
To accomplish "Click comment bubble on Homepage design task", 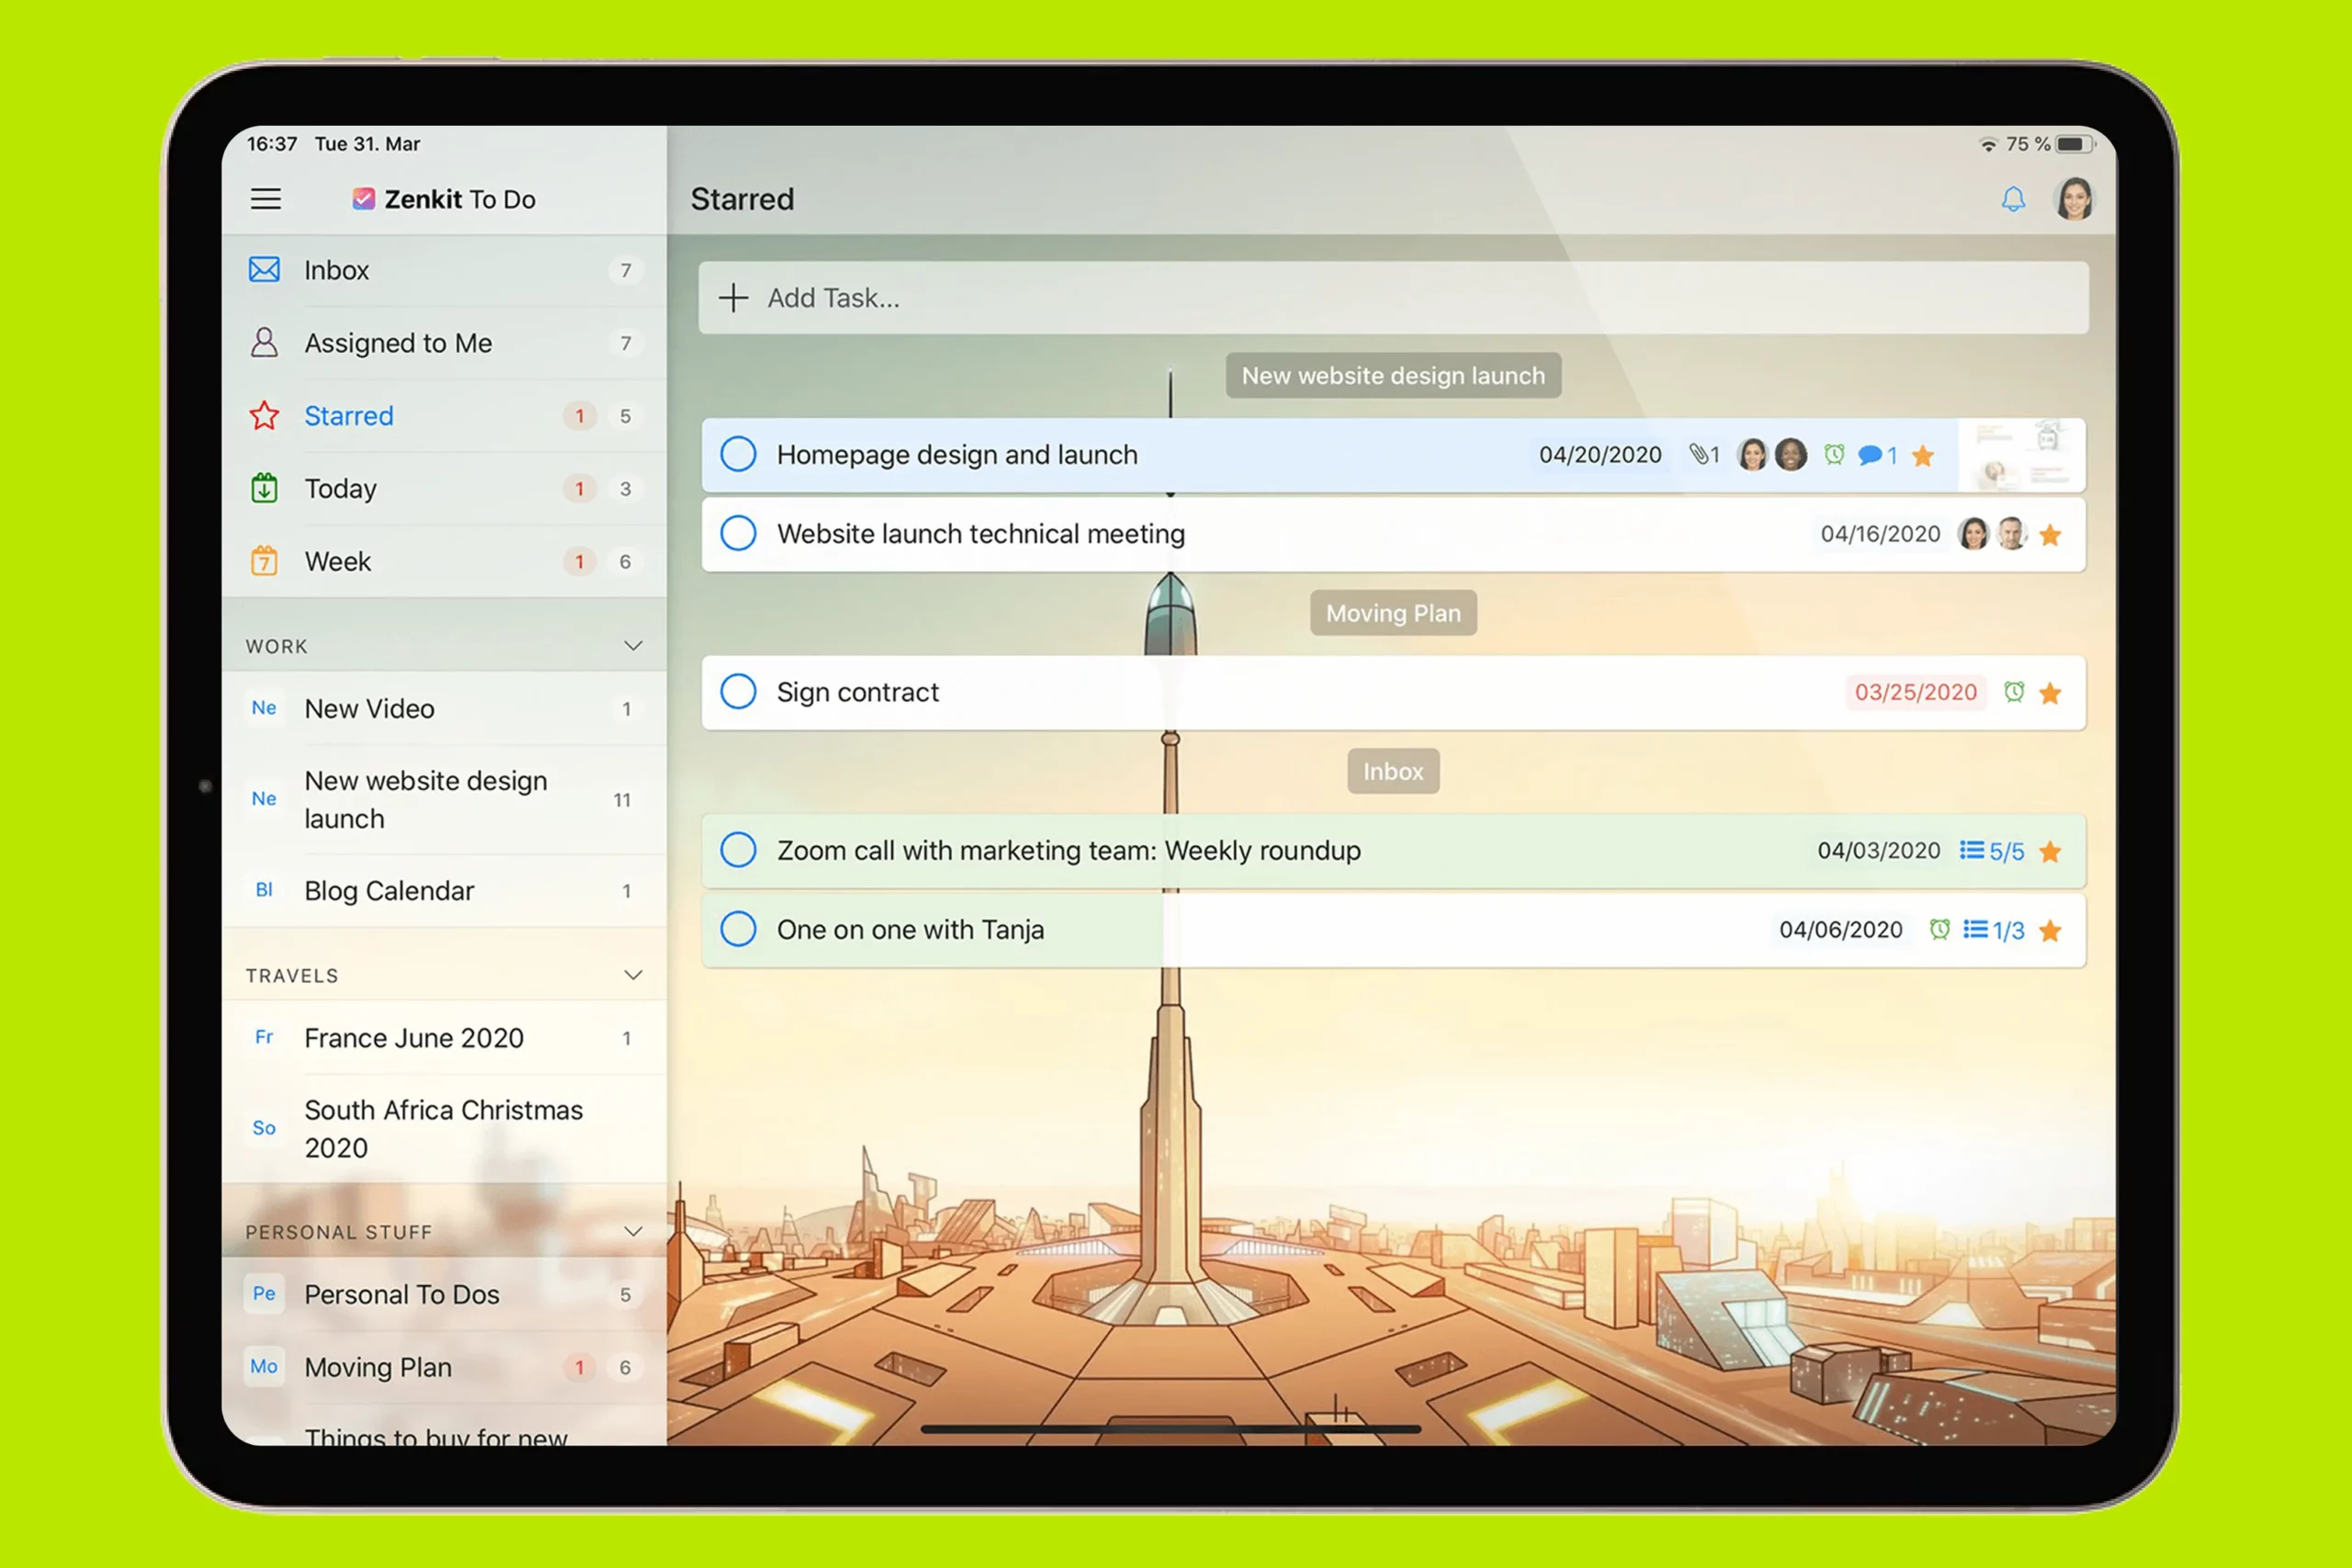I will [x=1869, y=456].
